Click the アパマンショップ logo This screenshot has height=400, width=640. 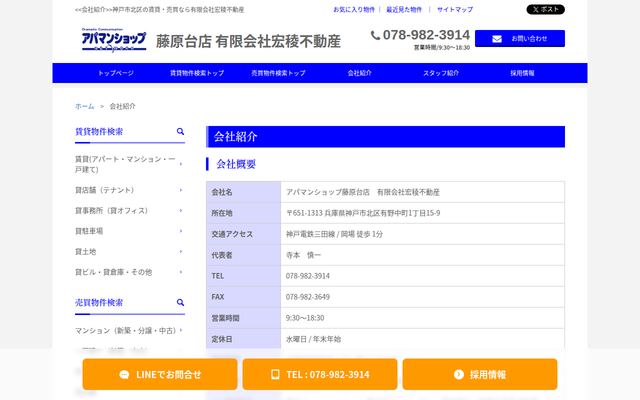[x=114, y=40]
